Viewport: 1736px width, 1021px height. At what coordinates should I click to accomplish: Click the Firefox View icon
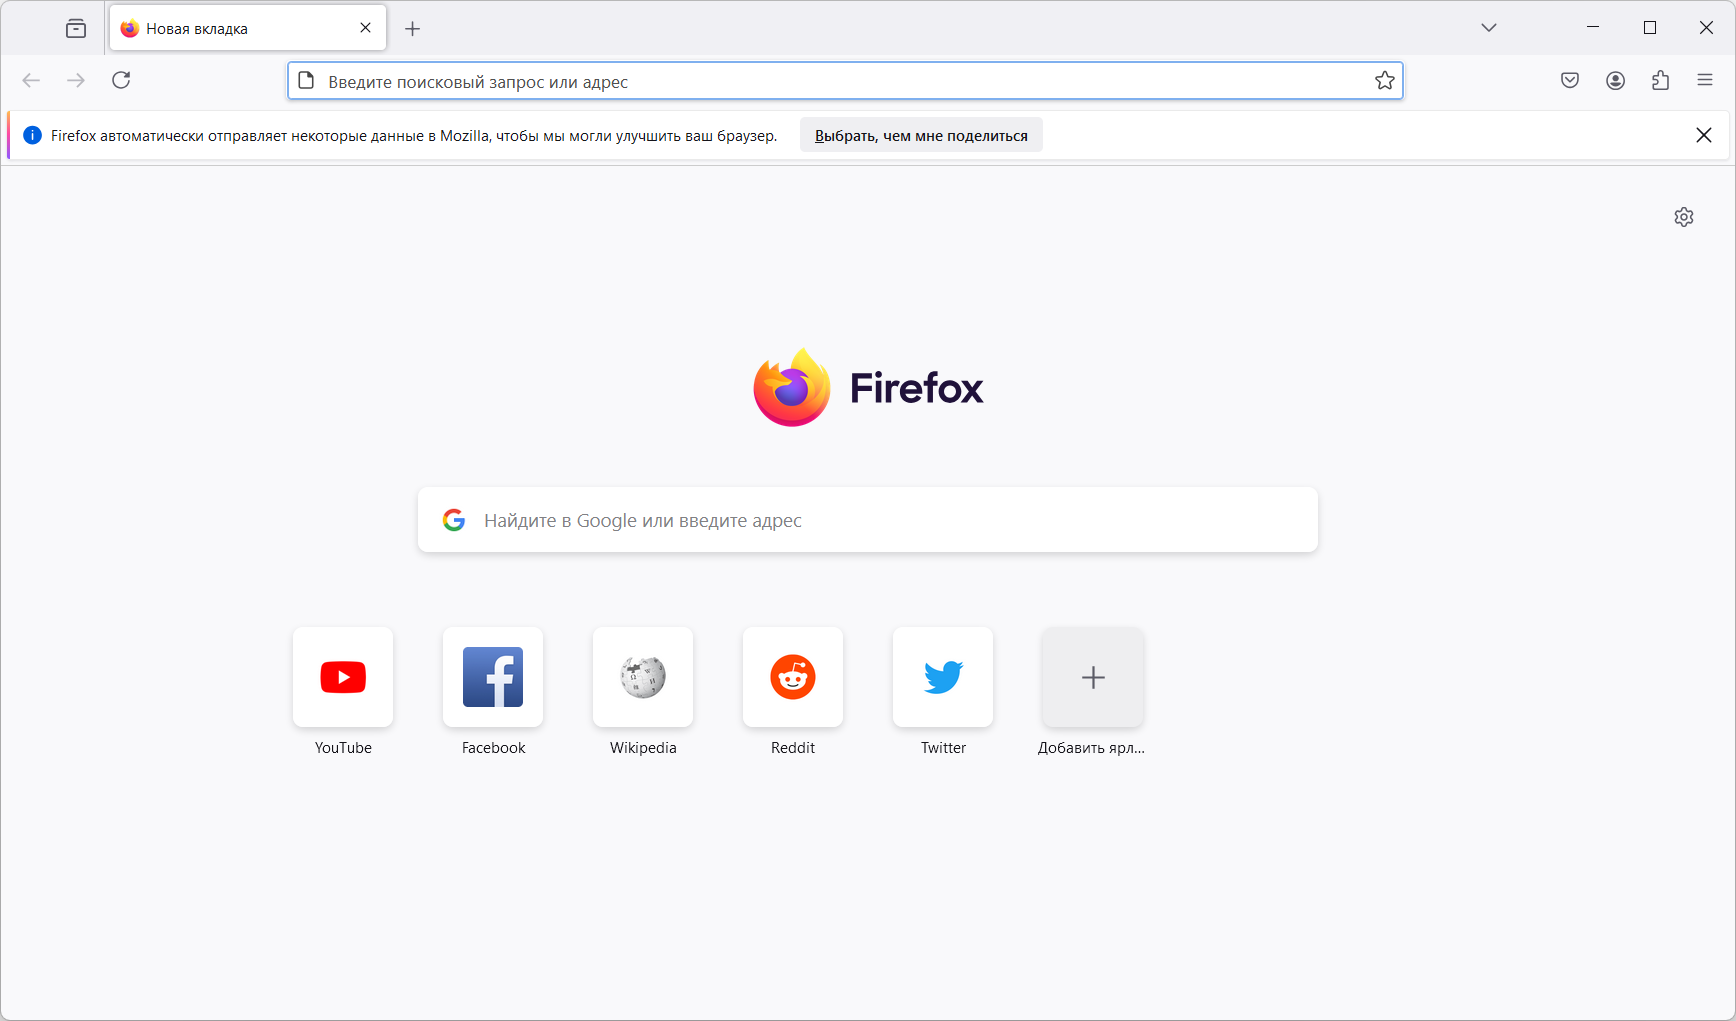tap(76, 29)
